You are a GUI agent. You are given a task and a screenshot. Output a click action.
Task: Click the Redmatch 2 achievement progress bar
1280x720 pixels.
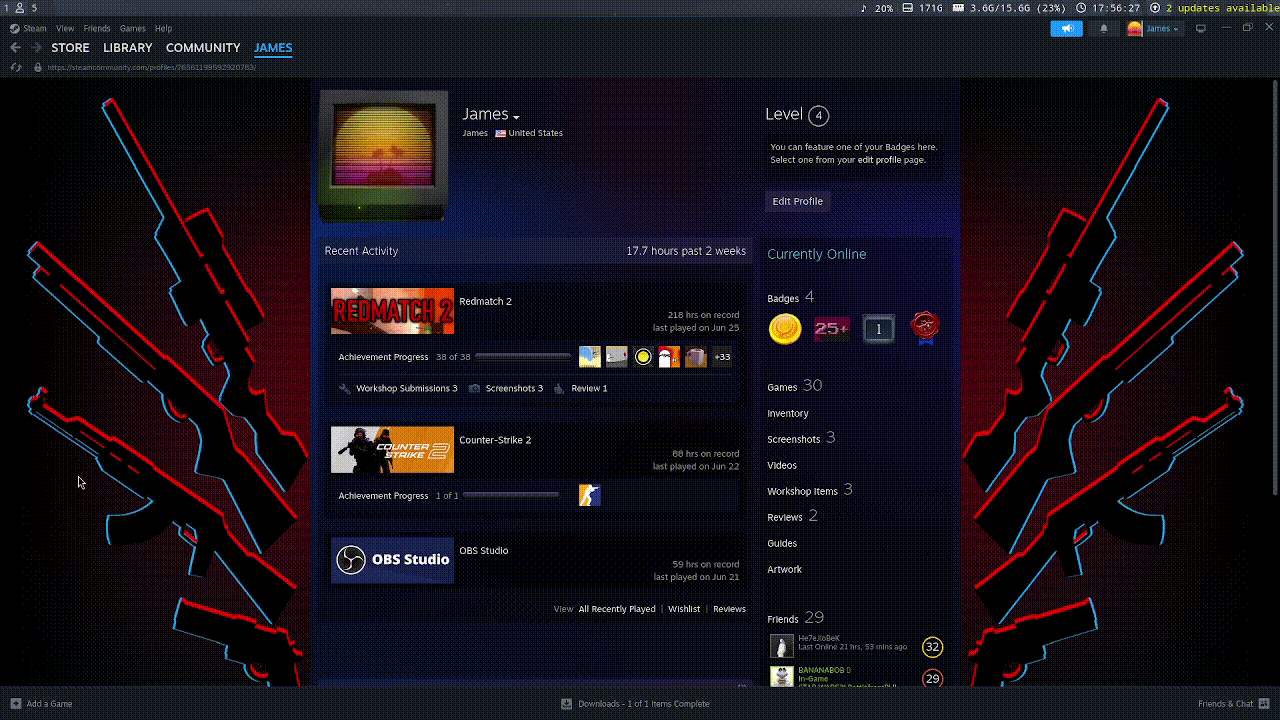[x=523, y=357]
